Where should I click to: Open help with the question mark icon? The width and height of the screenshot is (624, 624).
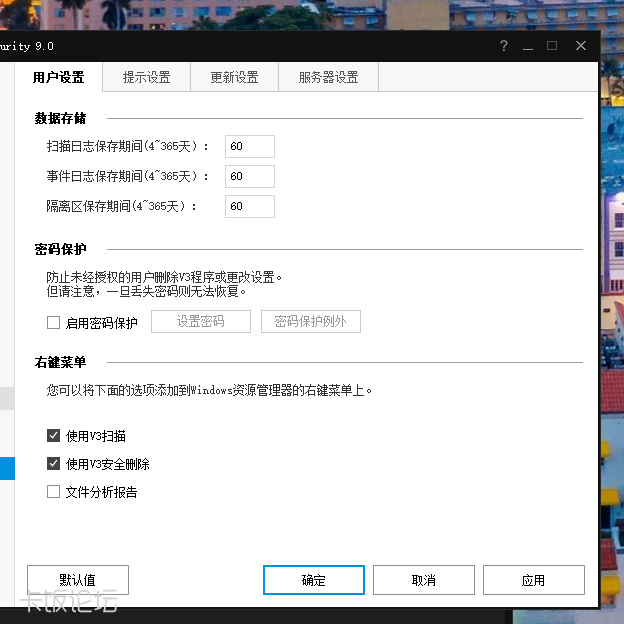[x=504, y=46]
